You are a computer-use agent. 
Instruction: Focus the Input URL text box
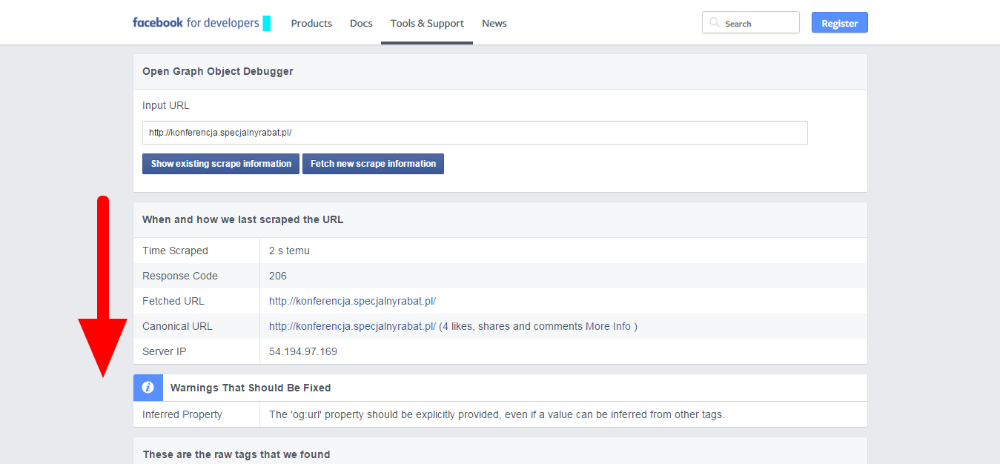click(x=474, y=133)
